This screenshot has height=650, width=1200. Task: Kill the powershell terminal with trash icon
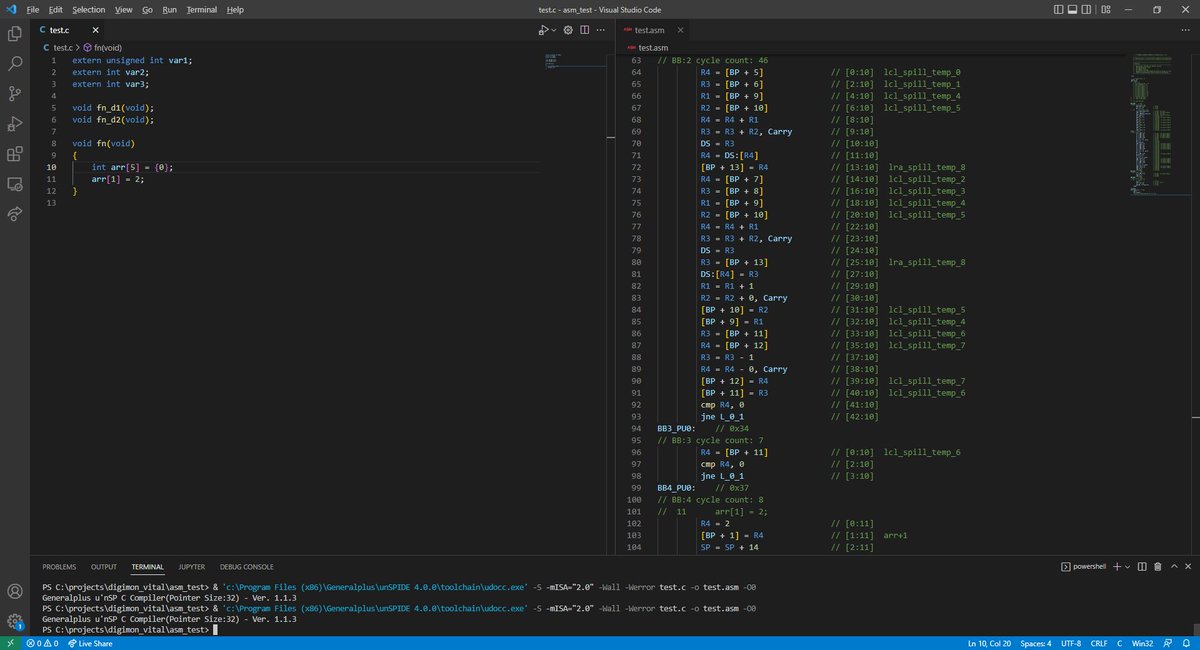(1157, 567)
